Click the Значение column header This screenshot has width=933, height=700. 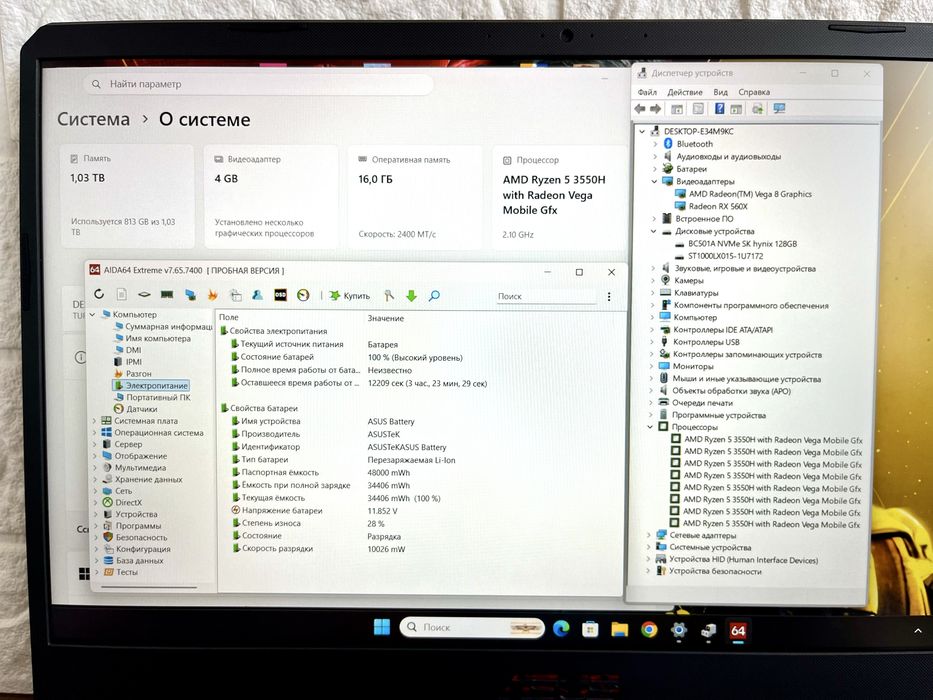point(385,318)
